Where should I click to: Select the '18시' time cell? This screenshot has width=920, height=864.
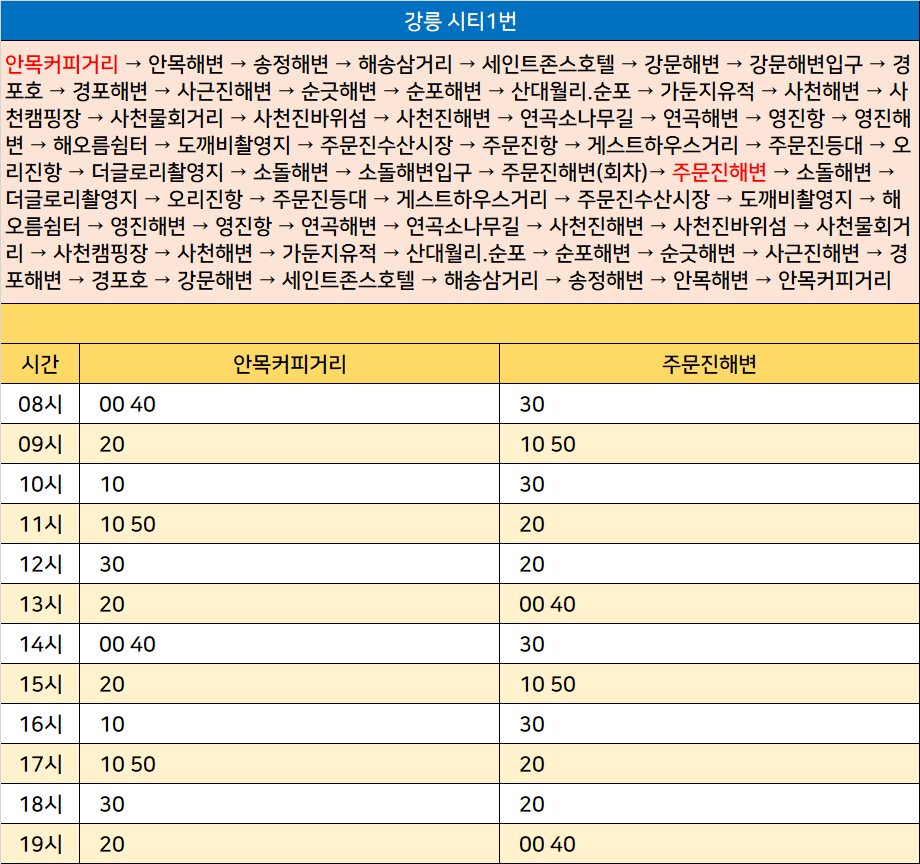[x=40, y=804]
